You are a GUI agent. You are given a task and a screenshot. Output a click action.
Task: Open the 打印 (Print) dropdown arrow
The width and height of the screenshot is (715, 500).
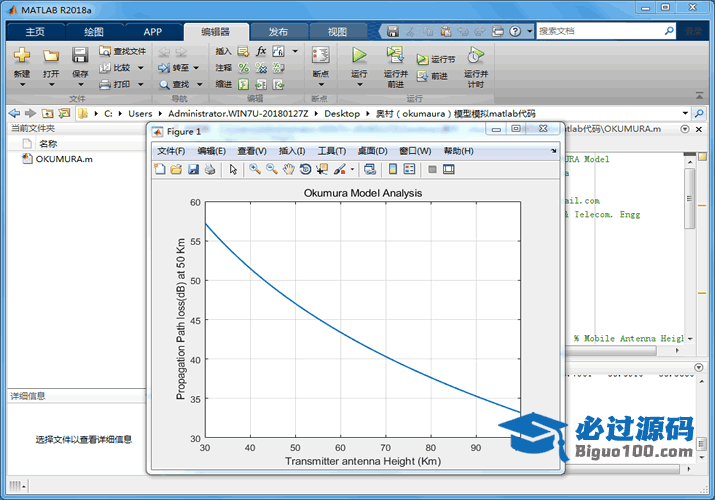140,84
